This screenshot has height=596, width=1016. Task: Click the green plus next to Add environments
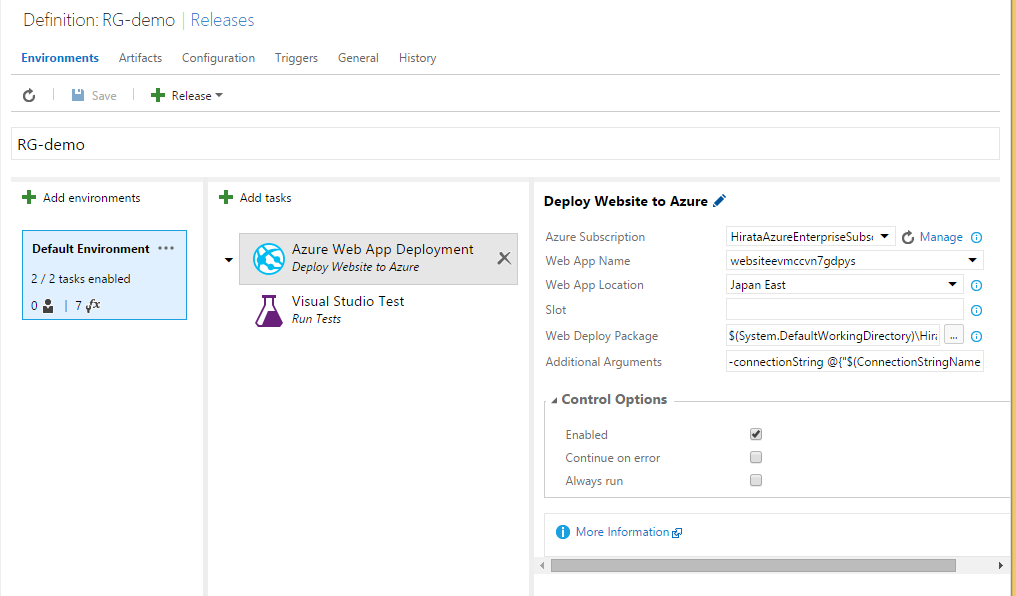click(x=29, y=198)
